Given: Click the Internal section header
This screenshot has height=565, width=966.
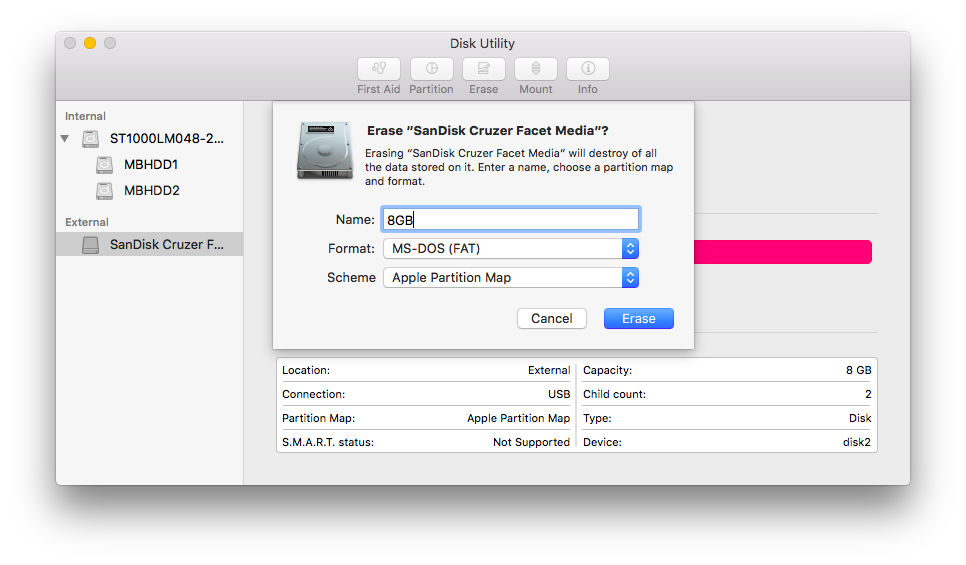Looking at the screenshot, I should [85, 116].
